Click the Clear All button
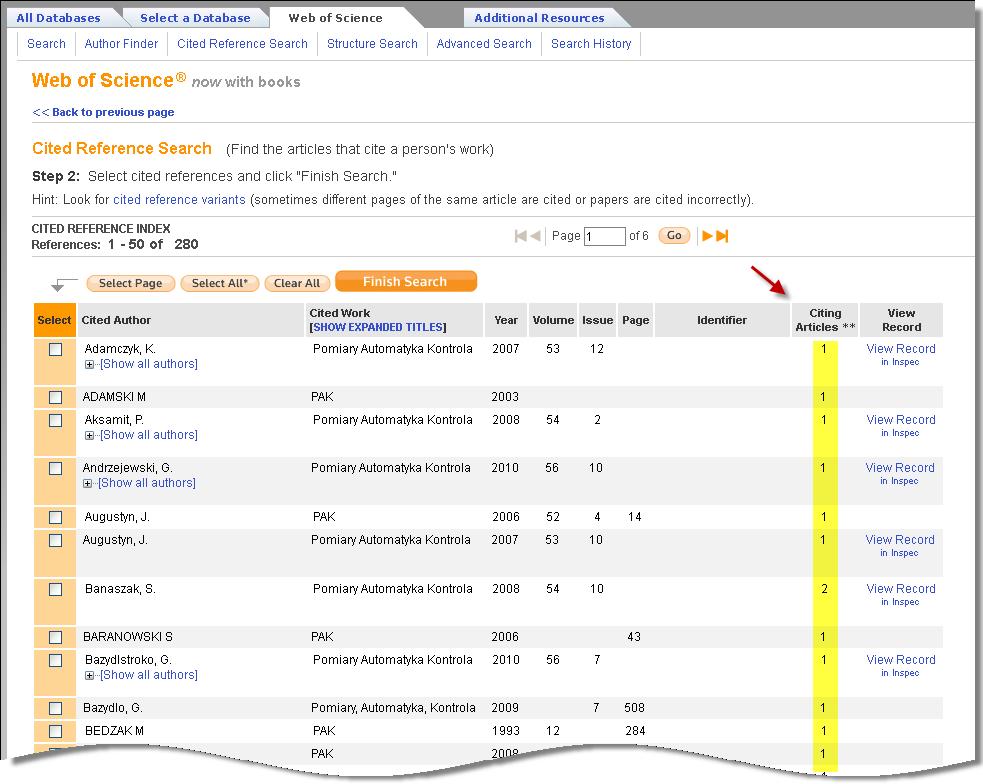Screen dimensions: 983x784 (x=297, y=283)
